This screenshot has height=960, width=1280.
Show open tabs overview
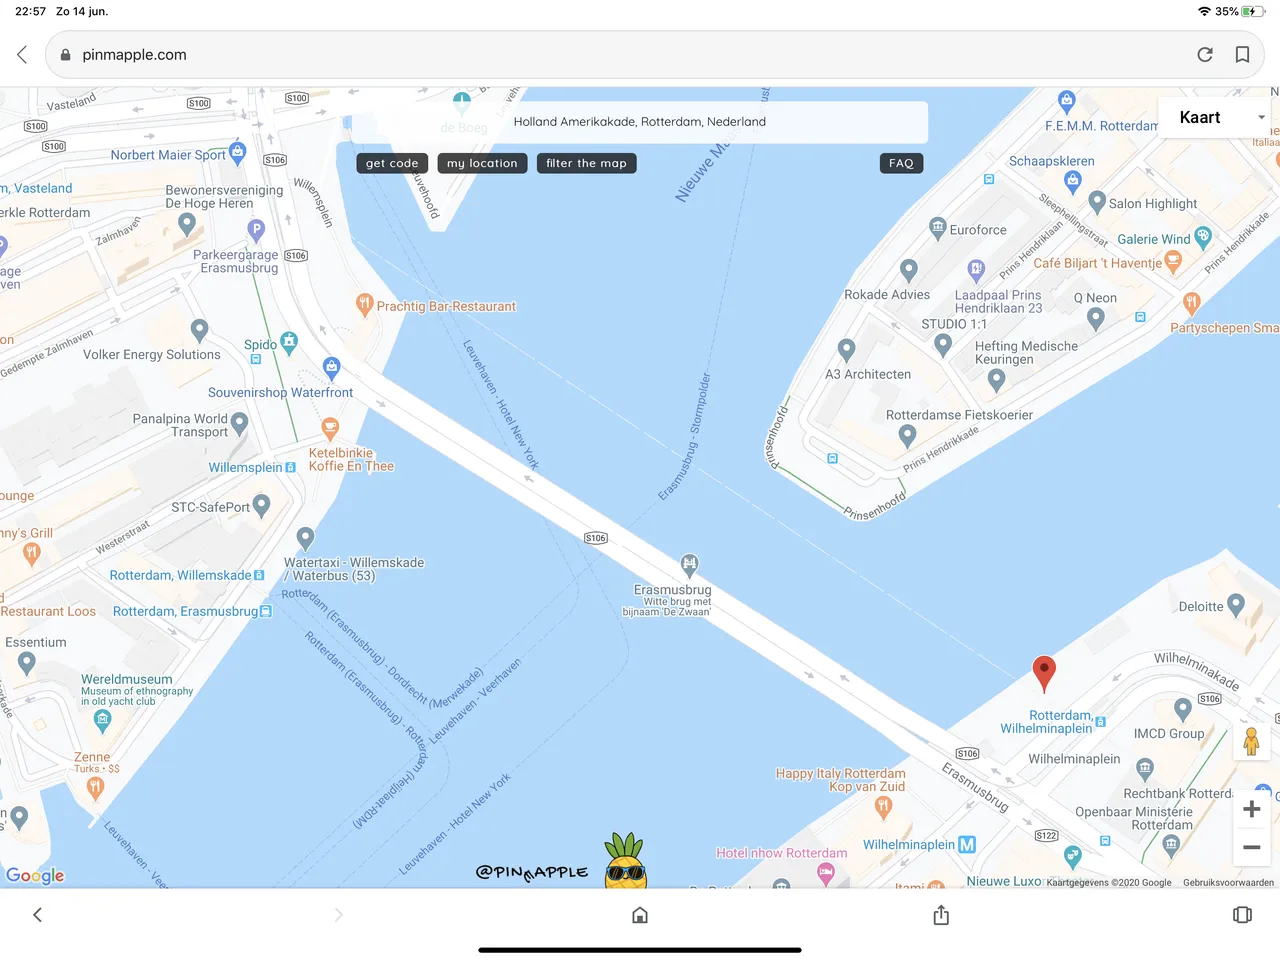coord(1242,915)
